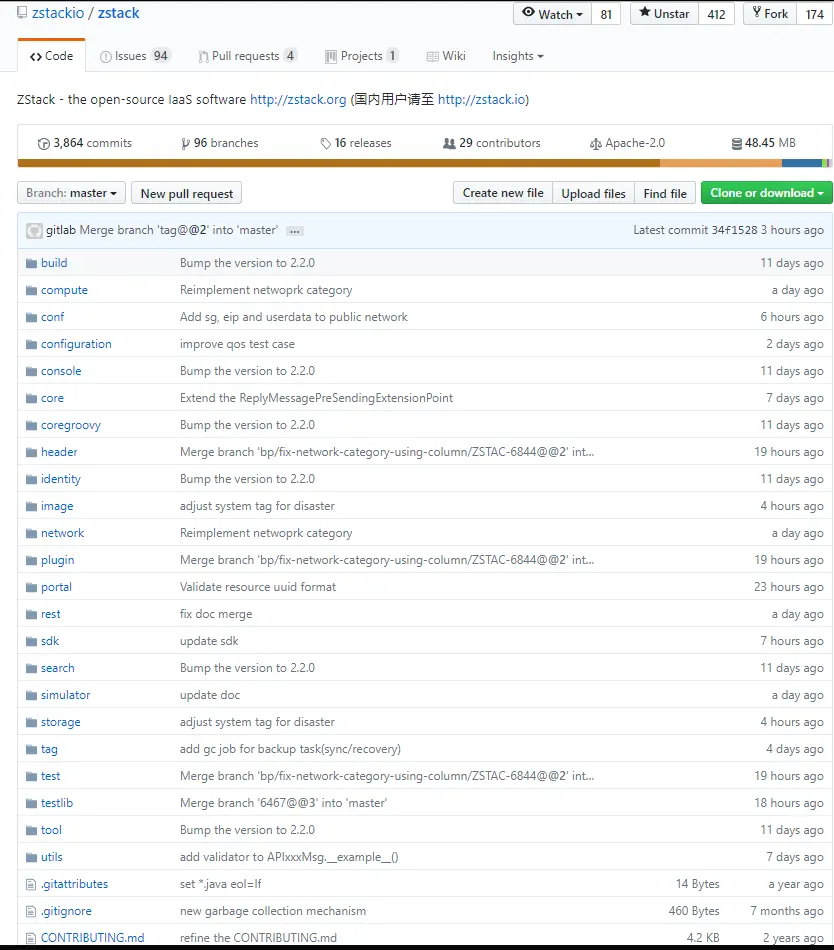This screenshot has height=950, width=834.
Task: Expand commit message ellipsis button
Action: coord(295,231)
